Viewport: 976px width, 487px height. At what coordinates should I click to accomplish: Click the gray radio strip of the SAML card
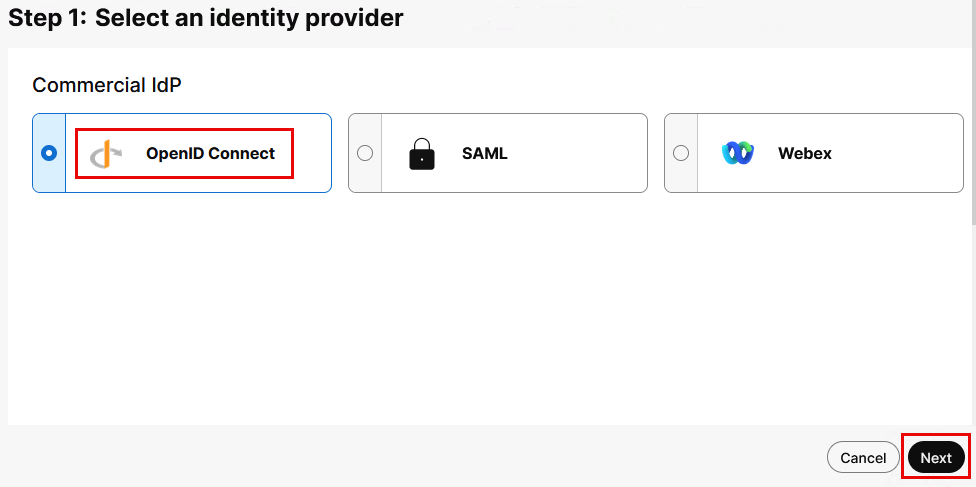[x=365, y=175]
